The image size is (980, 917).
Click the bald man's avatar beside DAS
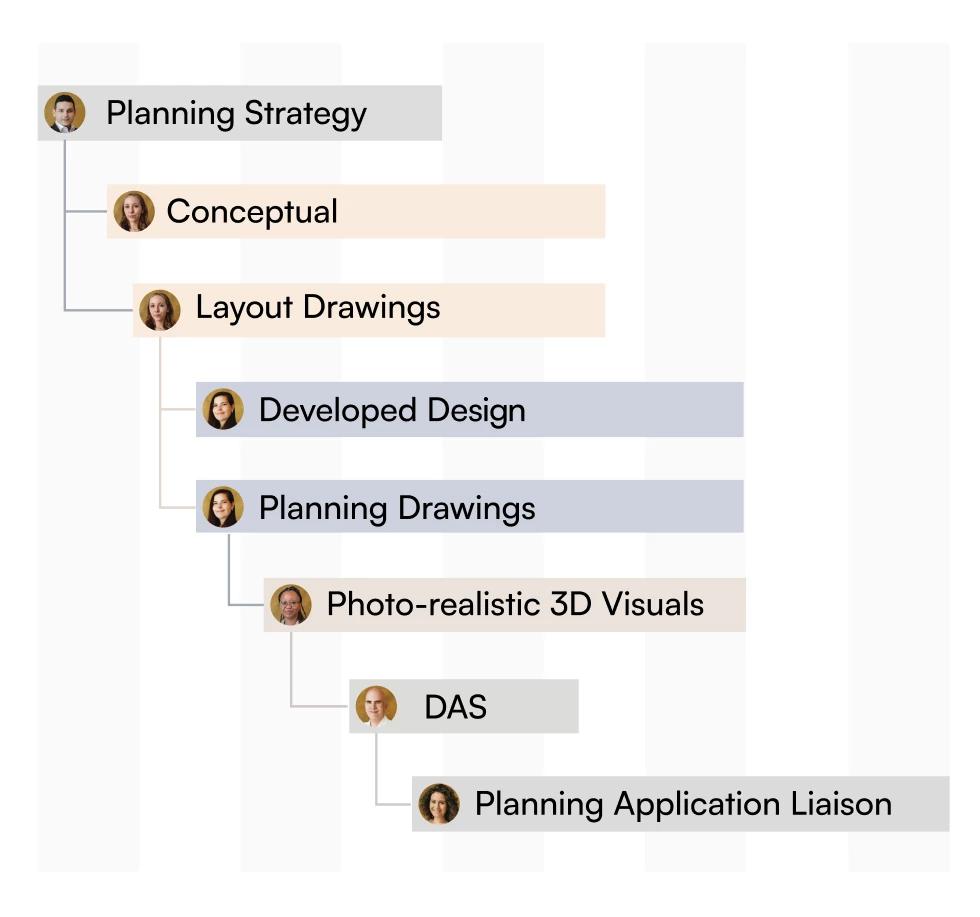376,706
